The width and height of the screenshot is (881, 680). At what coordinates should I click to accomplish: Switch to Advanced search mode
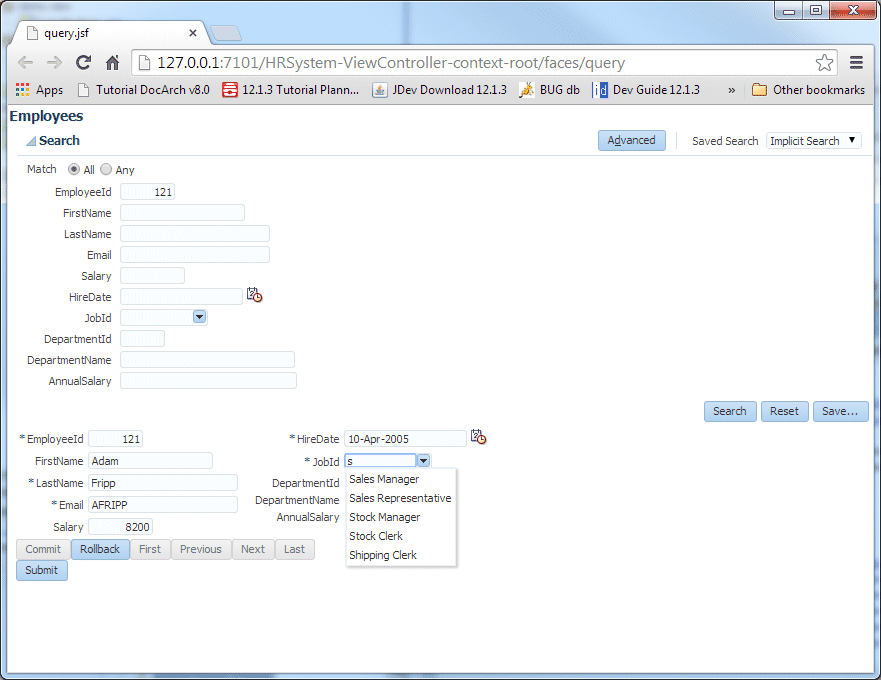click(632, 140)
